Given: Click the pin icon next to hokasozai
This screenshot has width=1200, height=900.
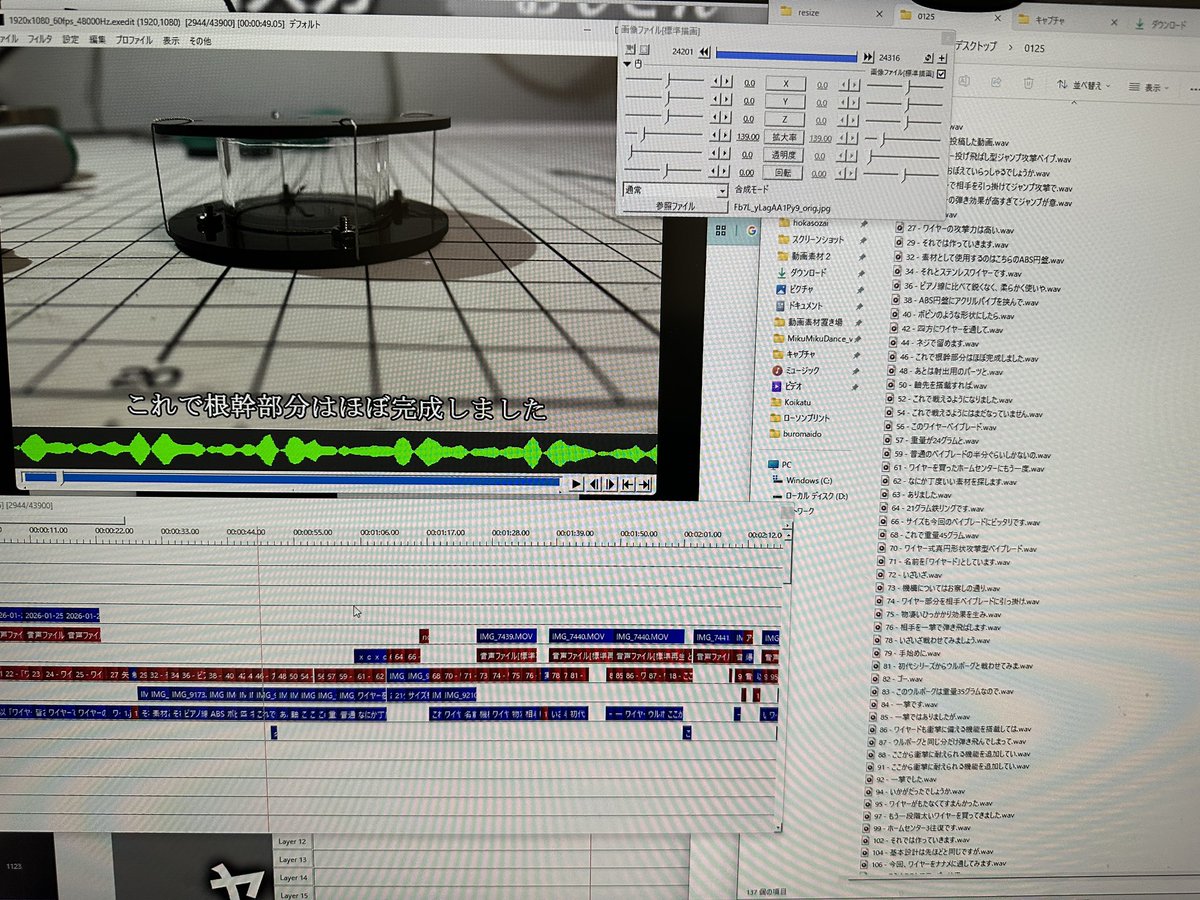Looking at the screenshot, I should pos(862,222).
